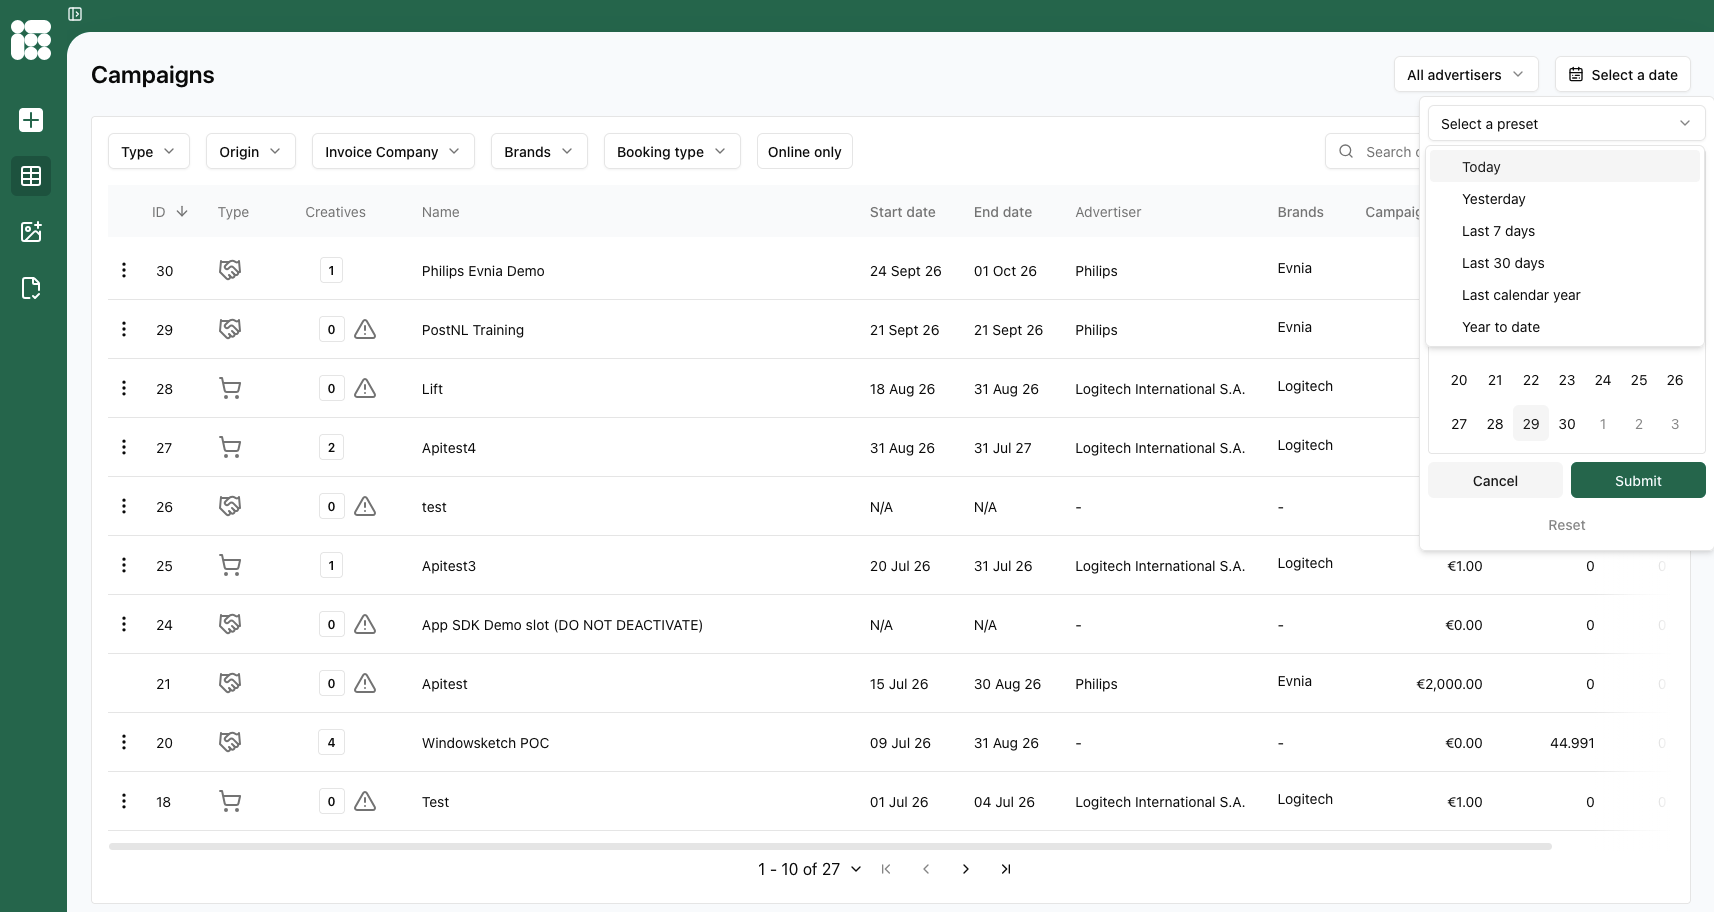Open the create new plus icon in sidebar
The image size is (1714, 912).
tap(31, 120)
